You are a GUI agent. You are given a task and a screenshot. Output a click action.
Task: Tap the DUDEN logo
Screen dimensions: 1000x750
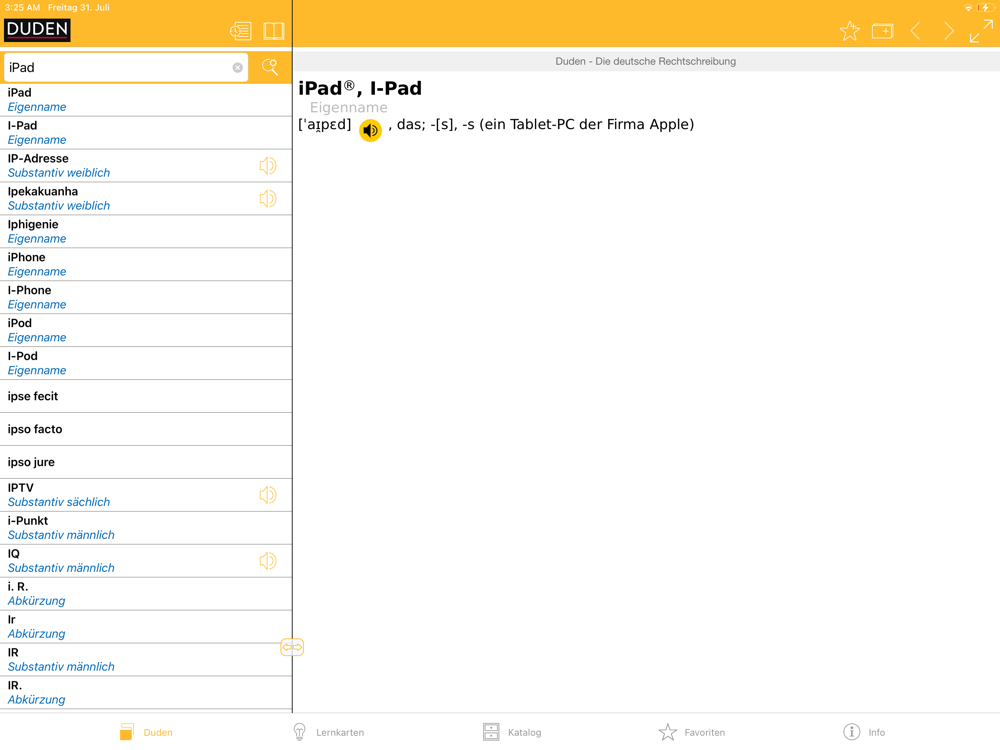(x=37, y=30)
